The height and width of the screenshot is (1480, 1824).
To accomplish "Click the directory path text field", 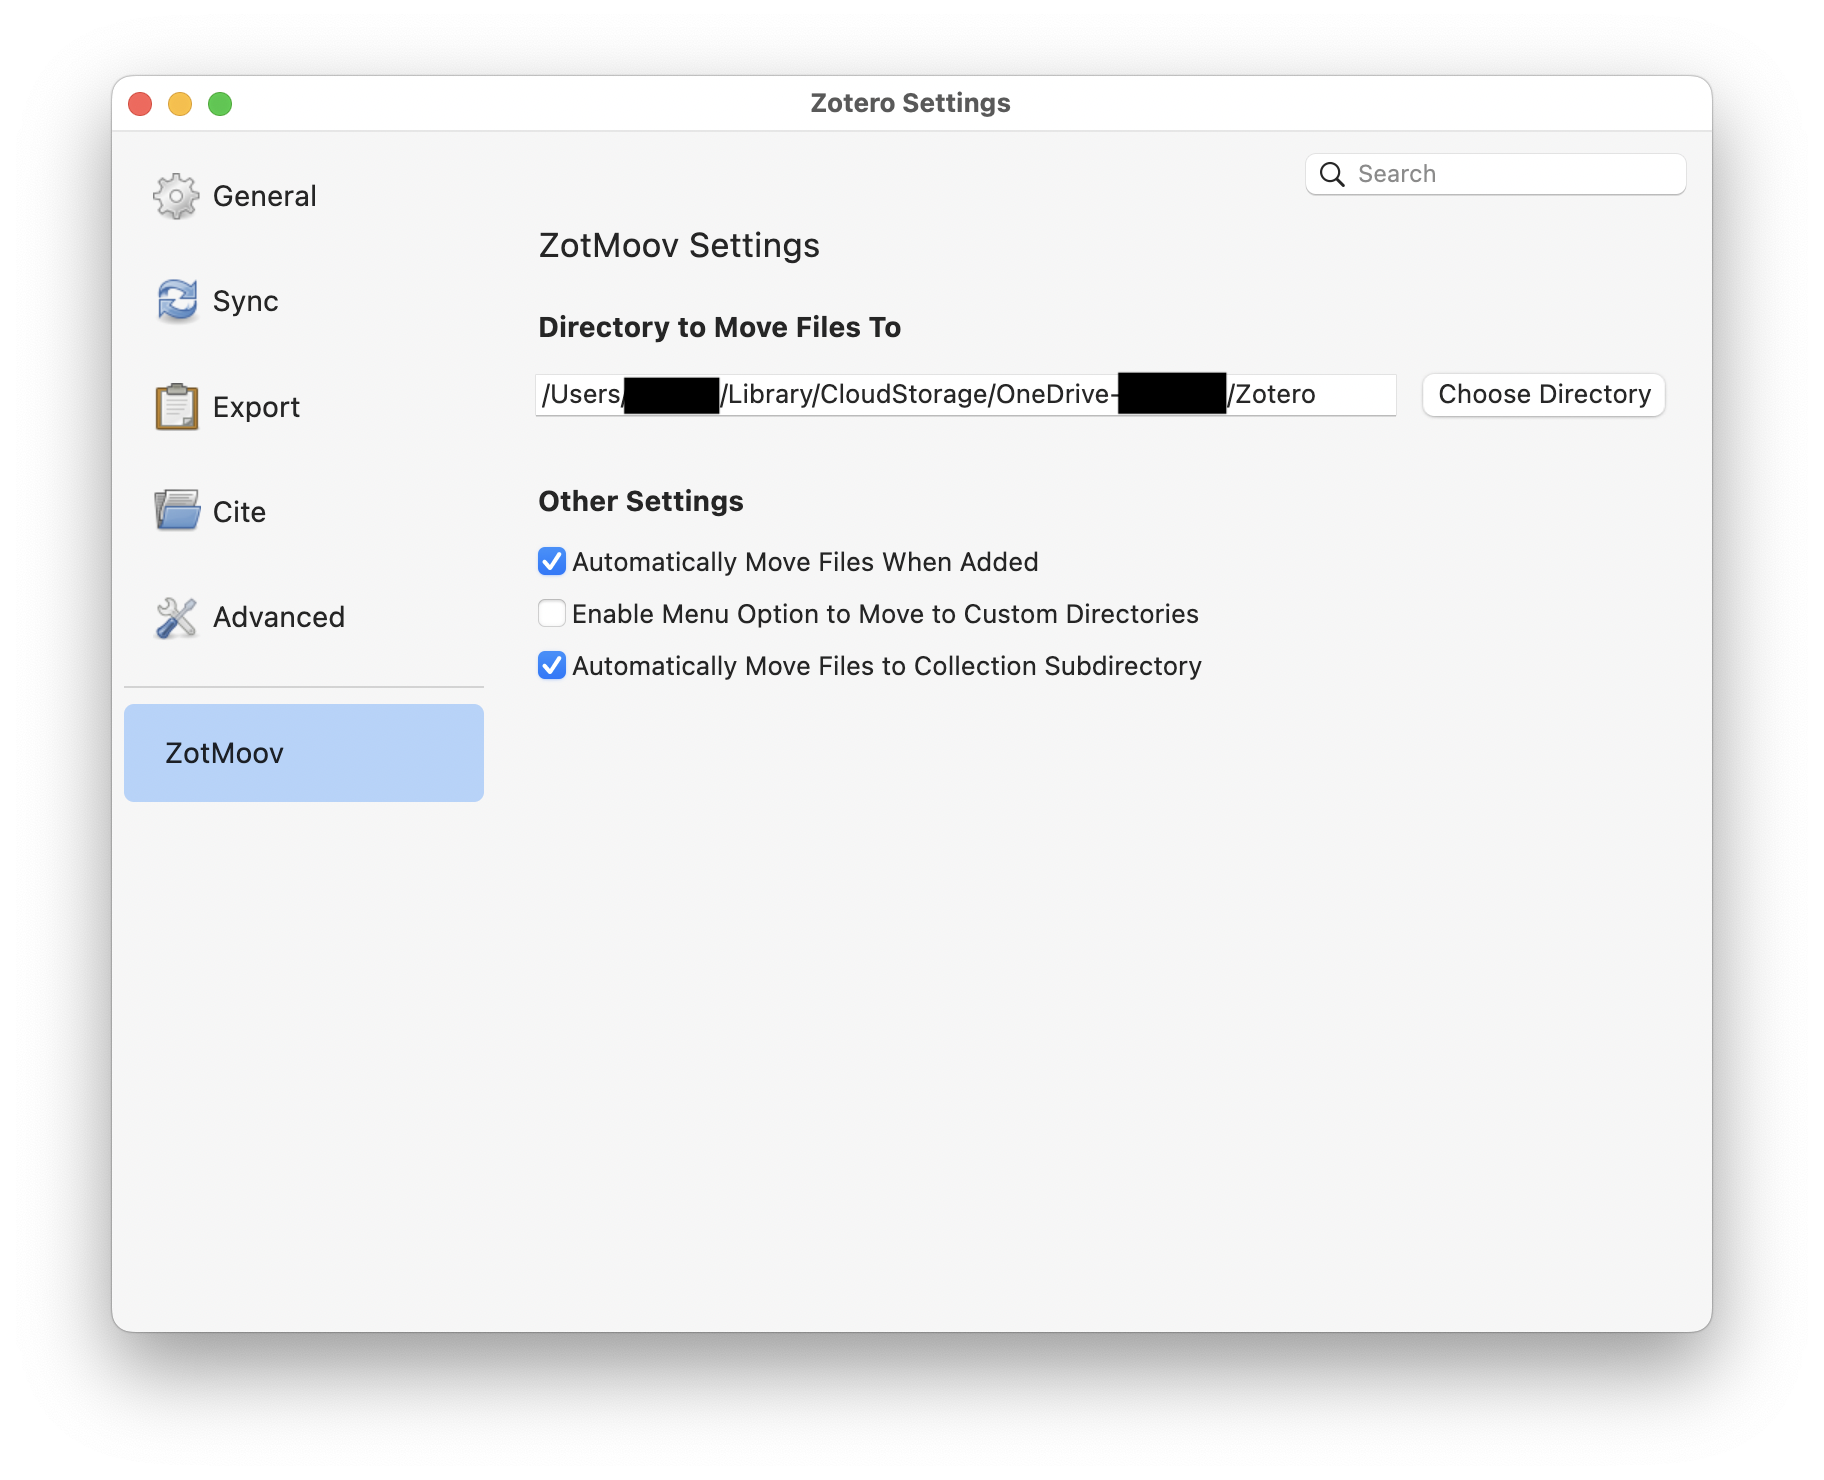I will click(966, 394).
